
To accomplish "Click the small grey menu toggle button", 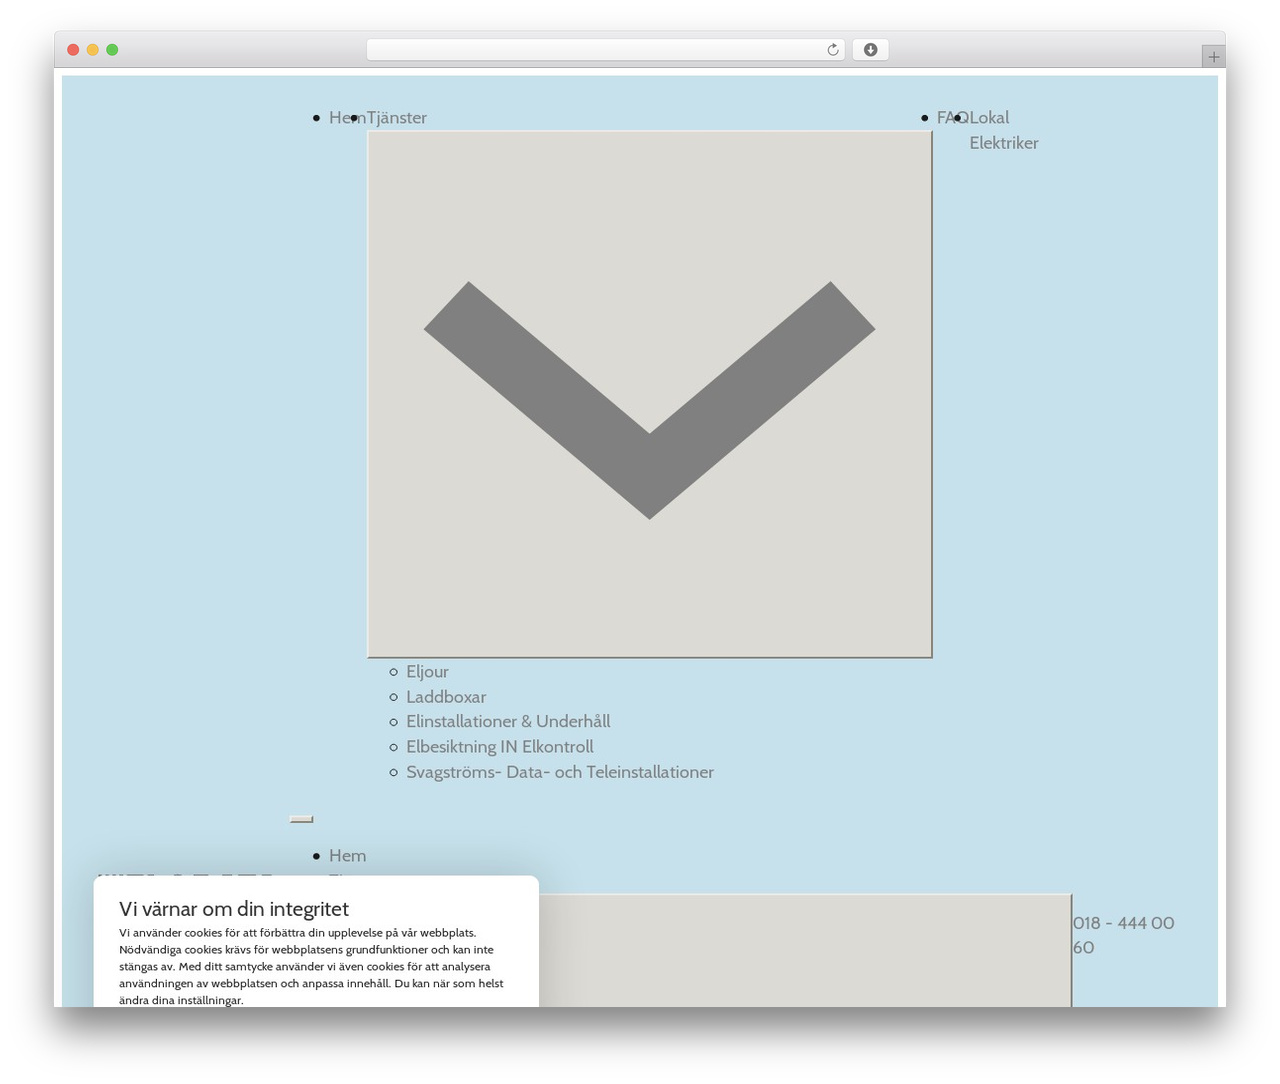I will coord(301,819).
